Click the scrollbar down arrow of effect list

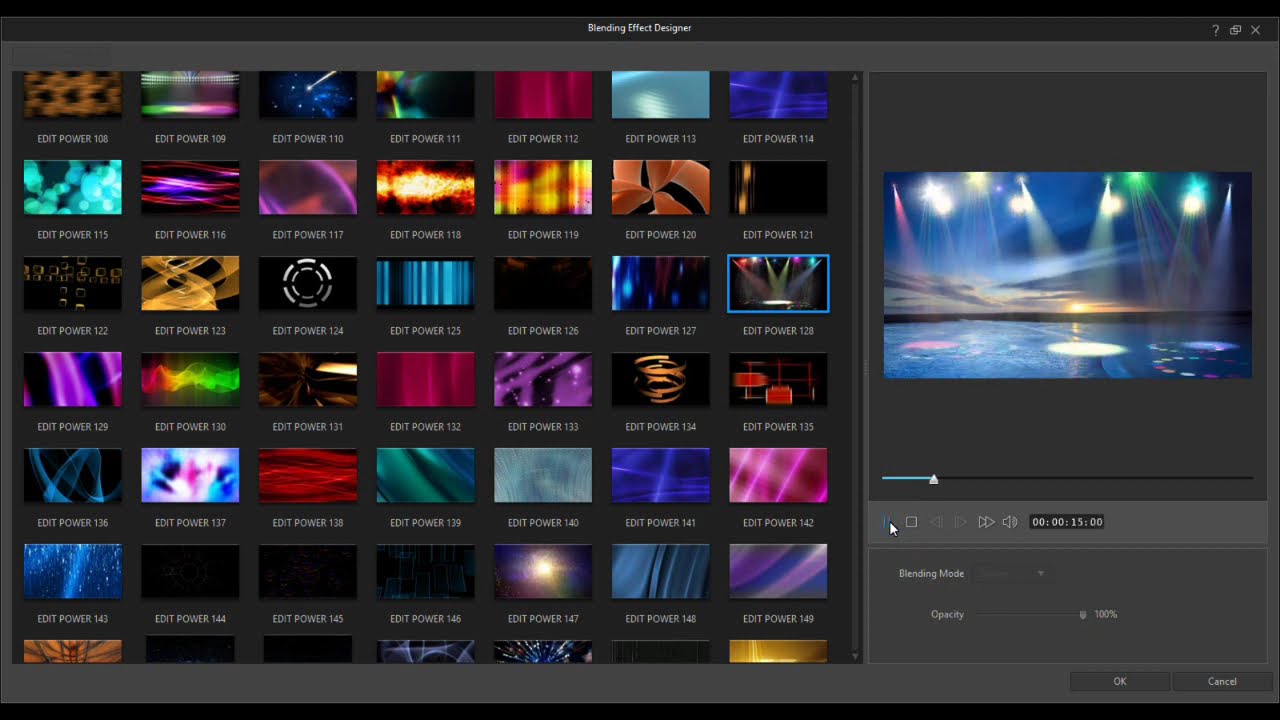pyautogui.click(x=855, y=657)
